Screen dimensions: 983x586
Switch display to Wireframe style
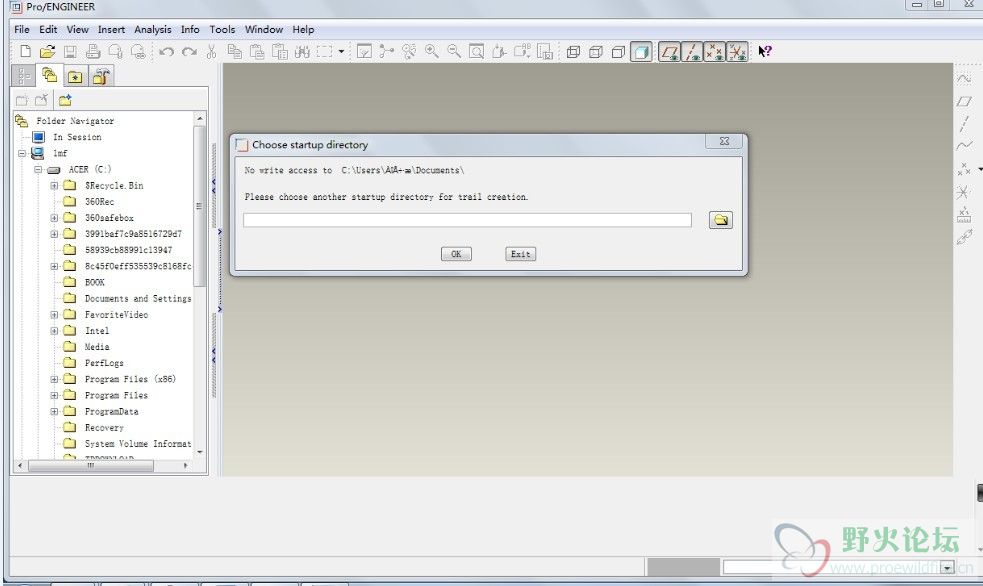click(x=573, y=52)
